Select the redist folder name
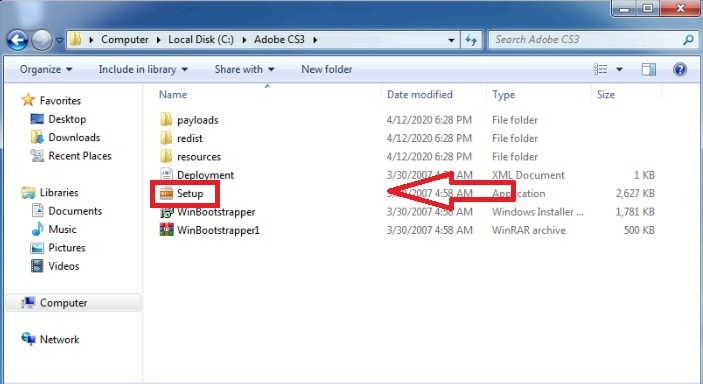Viewport: 703px width, 384px height. (x=190, y=139)
